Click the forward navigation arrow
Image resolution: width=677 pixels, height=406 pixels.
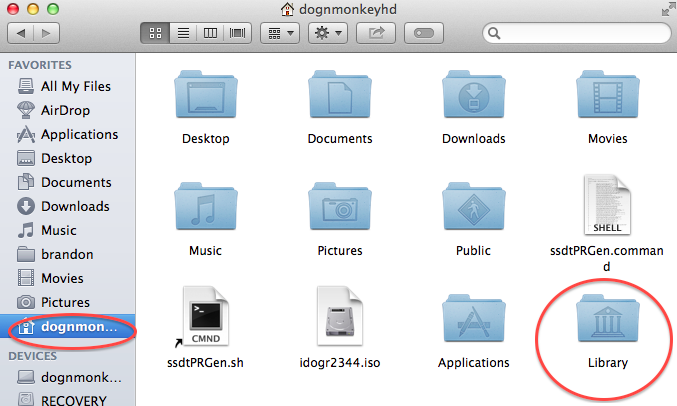48,33
